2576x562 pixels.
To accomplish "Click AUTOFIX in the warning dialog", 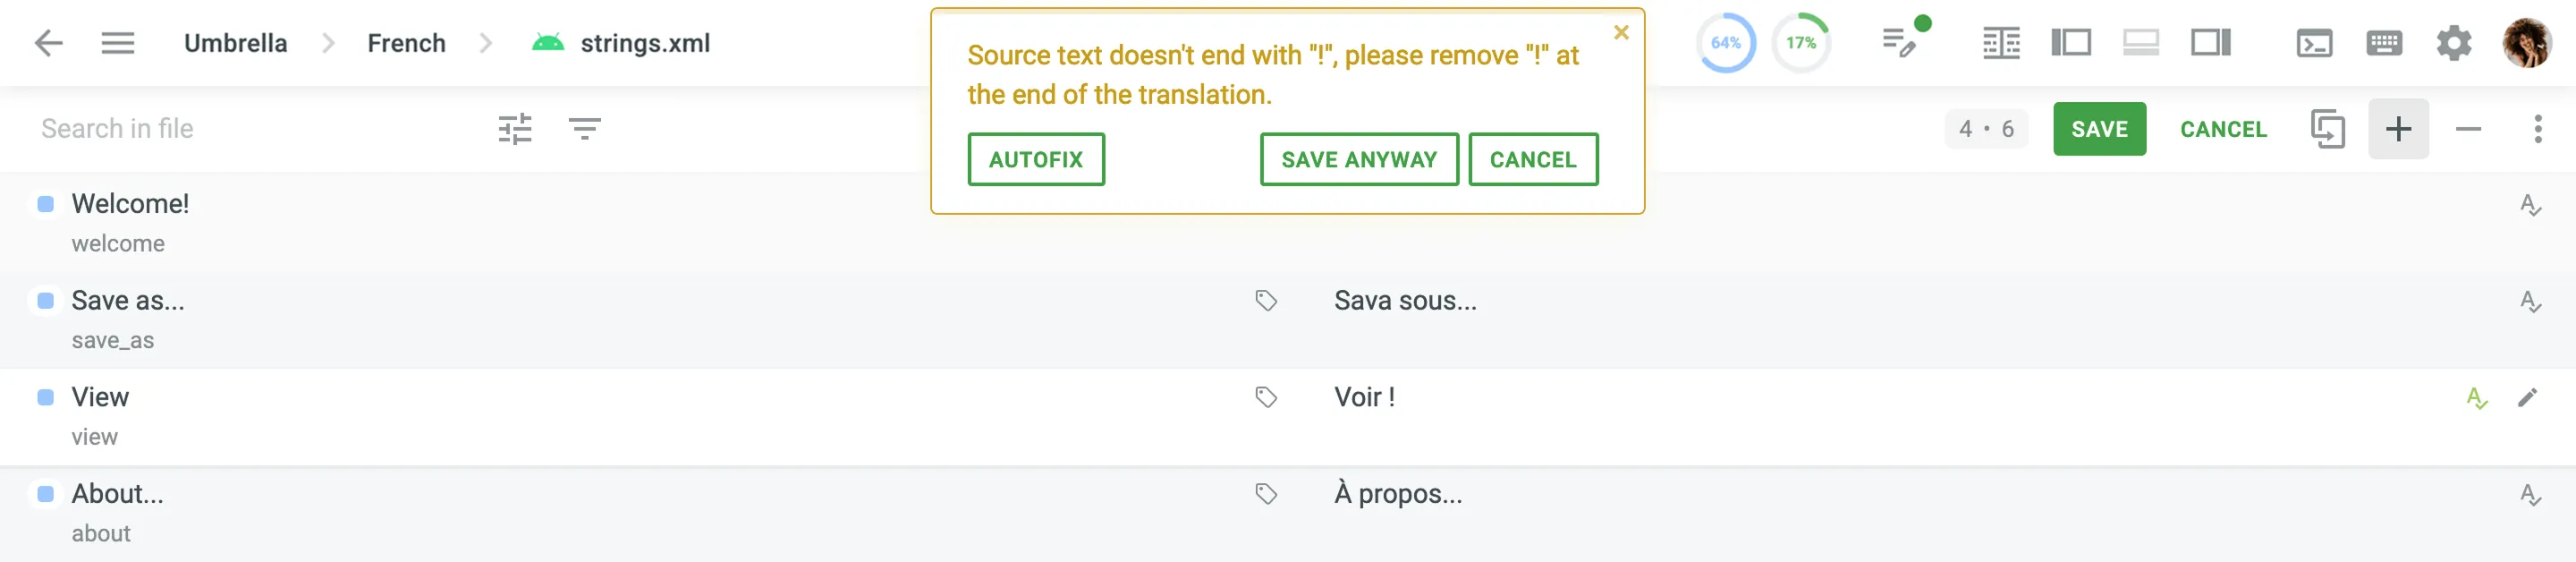I will [x=1035, y=159].
